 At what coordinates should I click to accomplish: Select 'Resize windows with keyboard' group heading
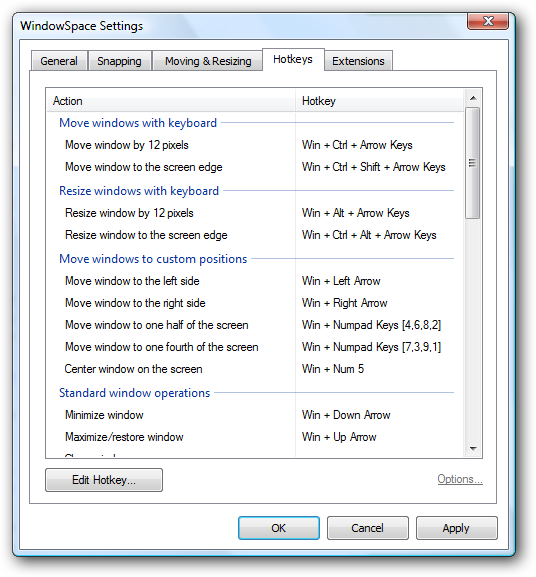pos(139,191)
